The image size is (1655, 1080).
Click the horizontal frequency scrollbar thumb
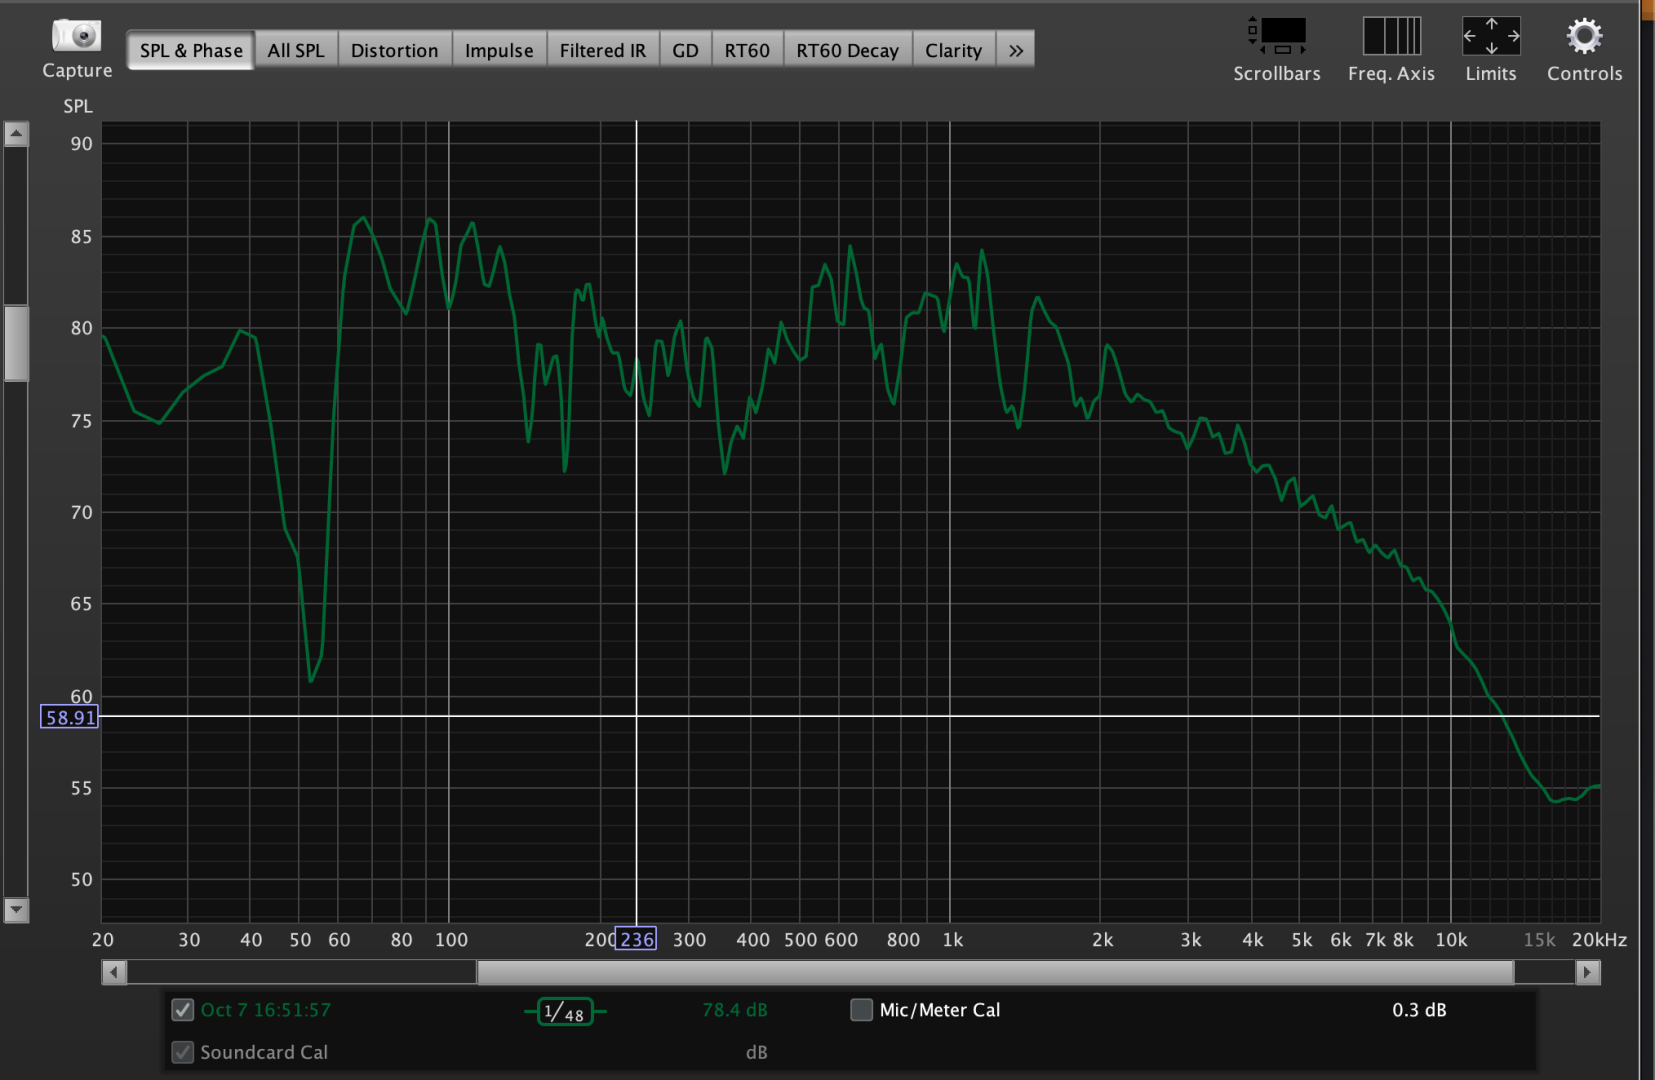click(x=995, y=972)
